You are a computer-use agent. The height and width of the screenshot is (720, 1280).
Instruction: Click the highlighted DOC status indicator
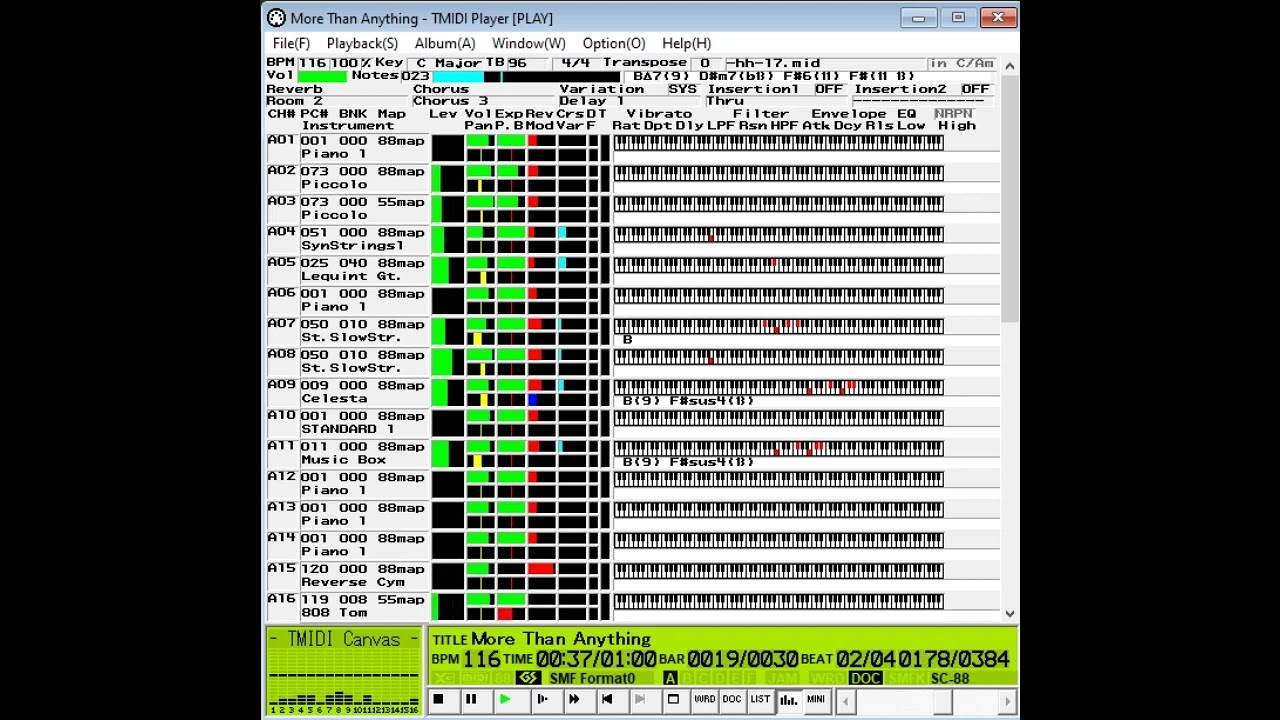click(x=865, y=679)
